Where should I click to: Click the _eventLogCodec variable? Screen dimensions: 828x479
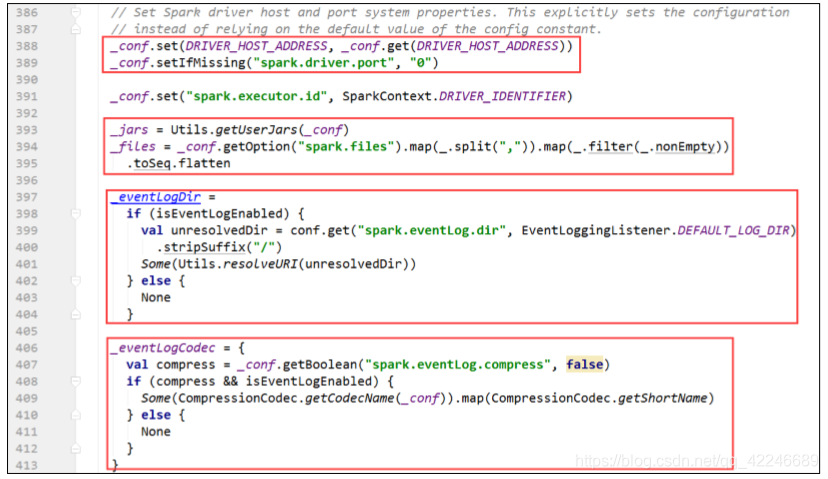163,348
